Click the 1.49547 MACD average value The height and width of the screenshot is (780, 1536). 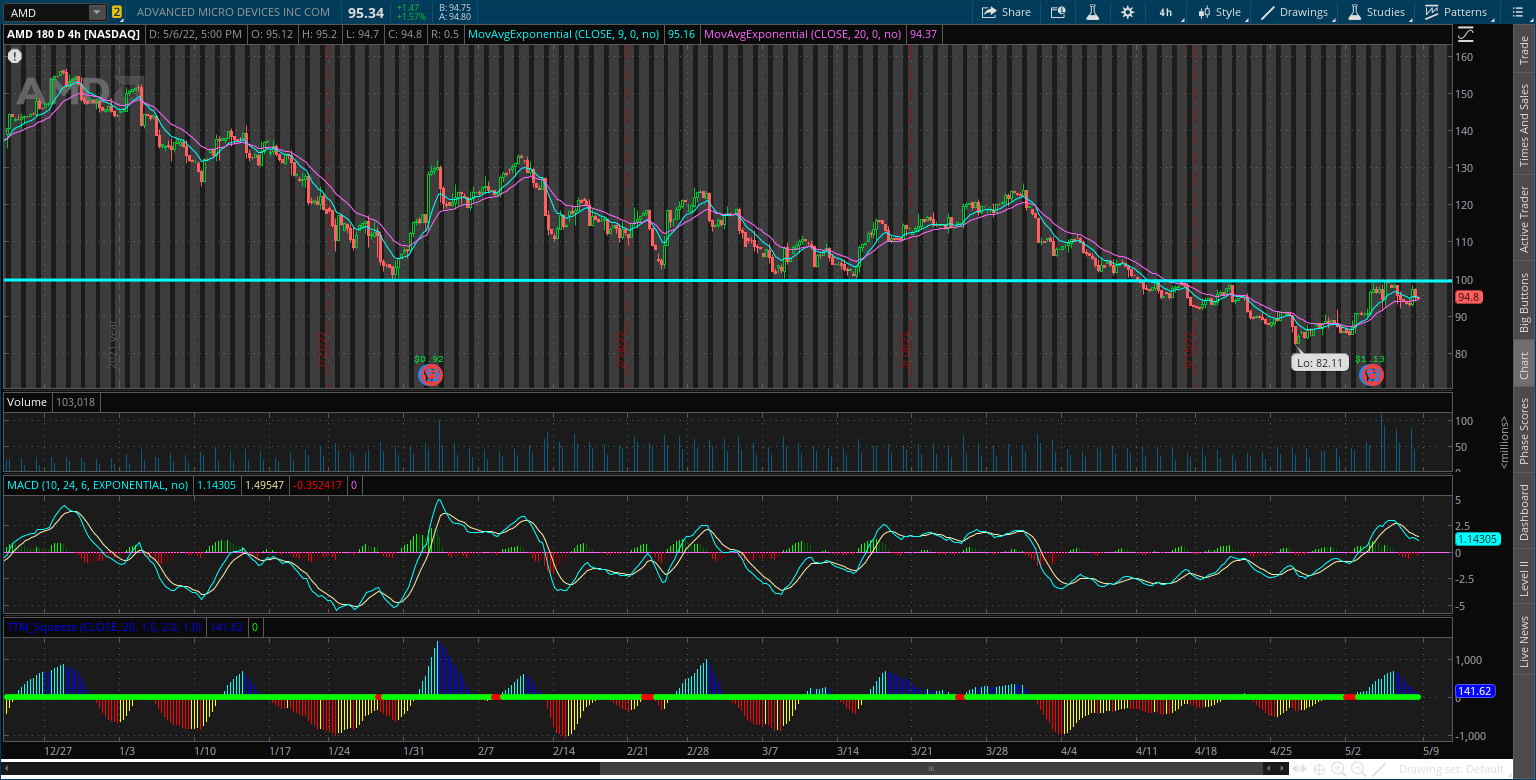(264, 485)
